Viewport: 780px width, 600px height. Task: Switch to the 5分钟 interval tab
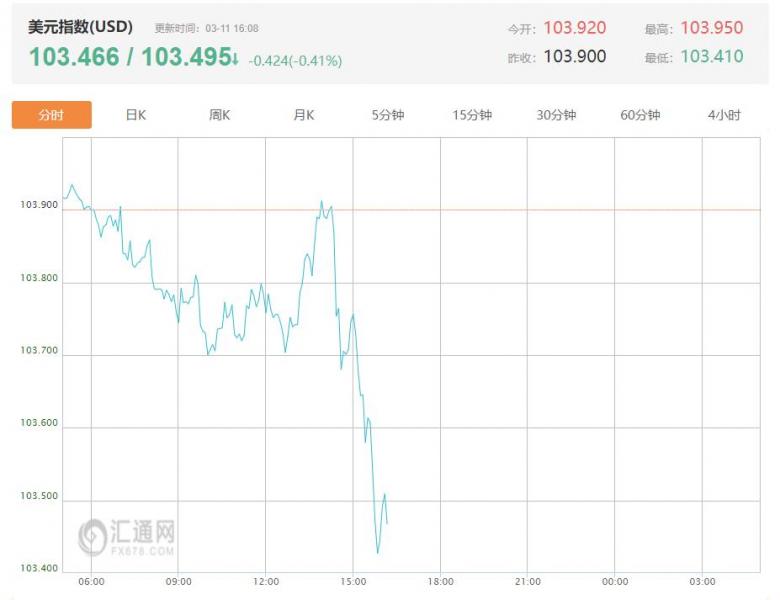388,115
